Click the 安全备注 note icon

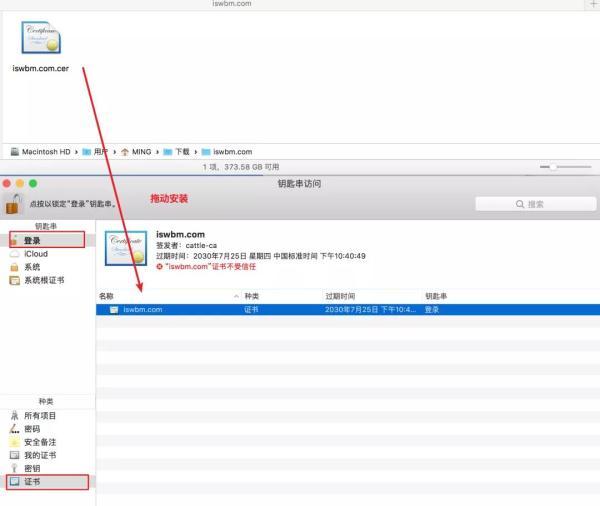coord(15,442)
